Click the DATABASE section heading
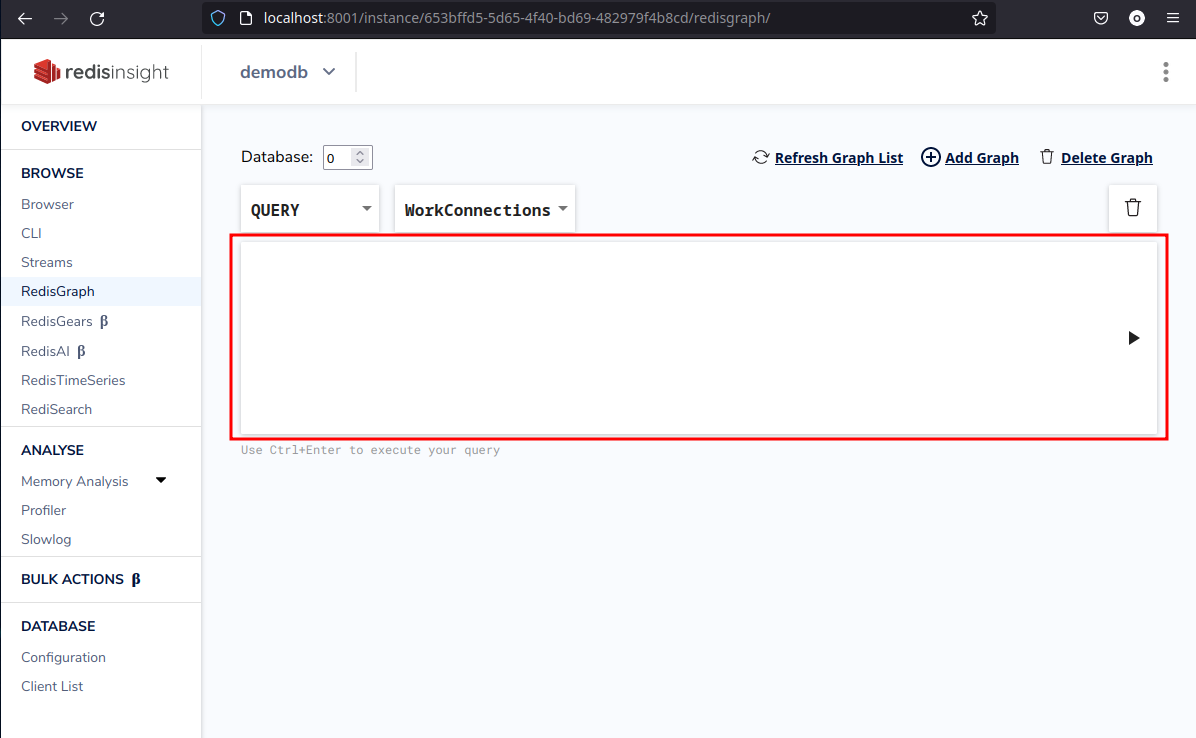Viewport: 1196px width, 738px height. coord(58,626)
